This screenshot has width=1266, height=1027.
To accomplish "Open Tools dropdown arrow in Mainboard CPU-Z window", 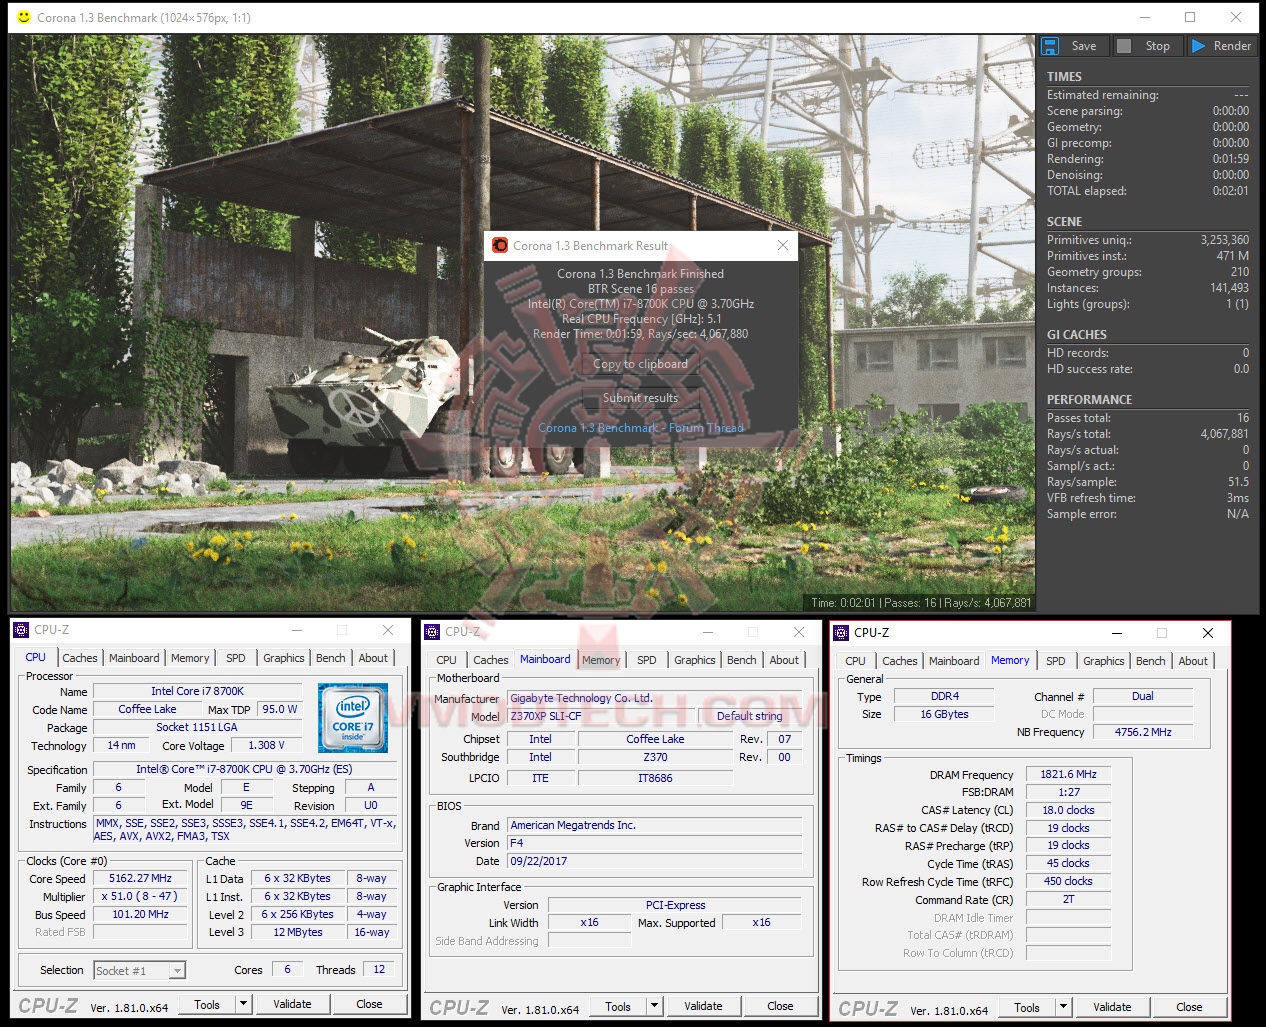I will click(x=655, y=1006).
